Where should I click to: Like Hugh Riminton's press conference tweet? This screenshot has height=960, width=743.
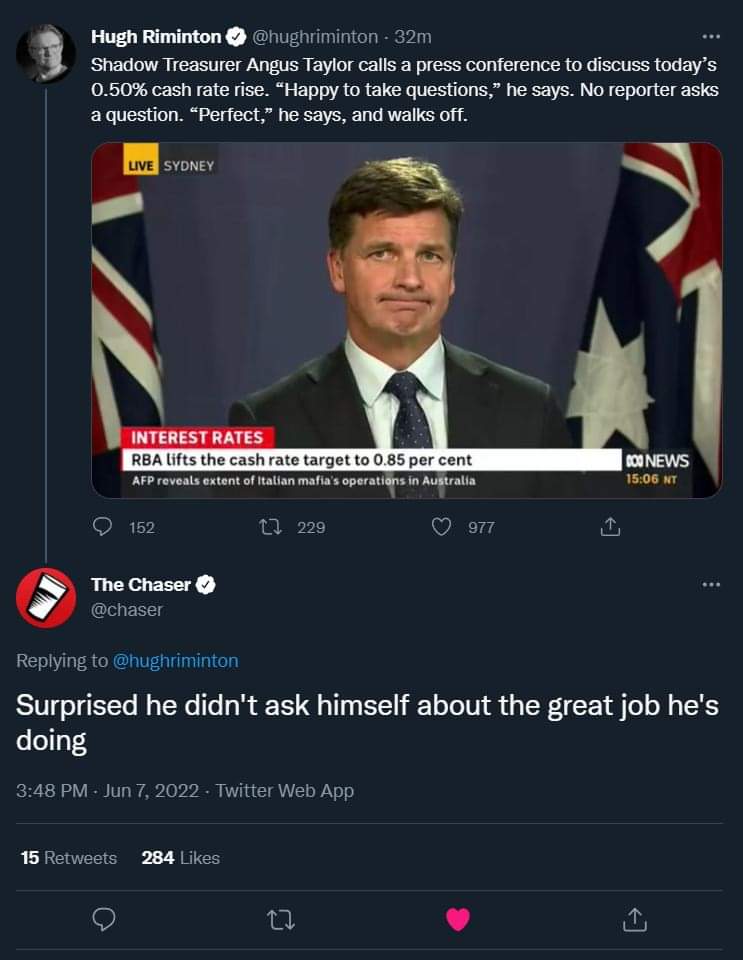click(x=442, y=526)
